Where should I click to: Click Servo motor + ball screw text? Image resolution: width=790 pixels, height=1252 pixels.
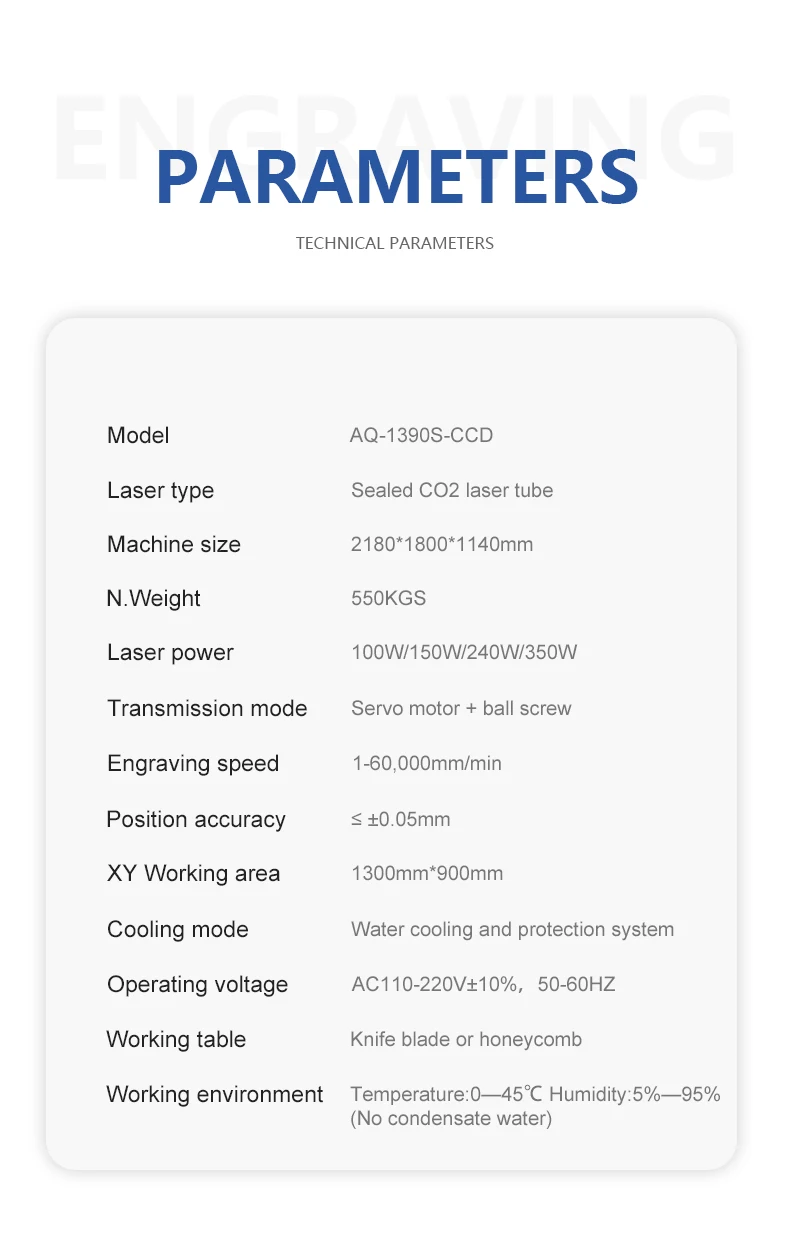coord(461,709)
